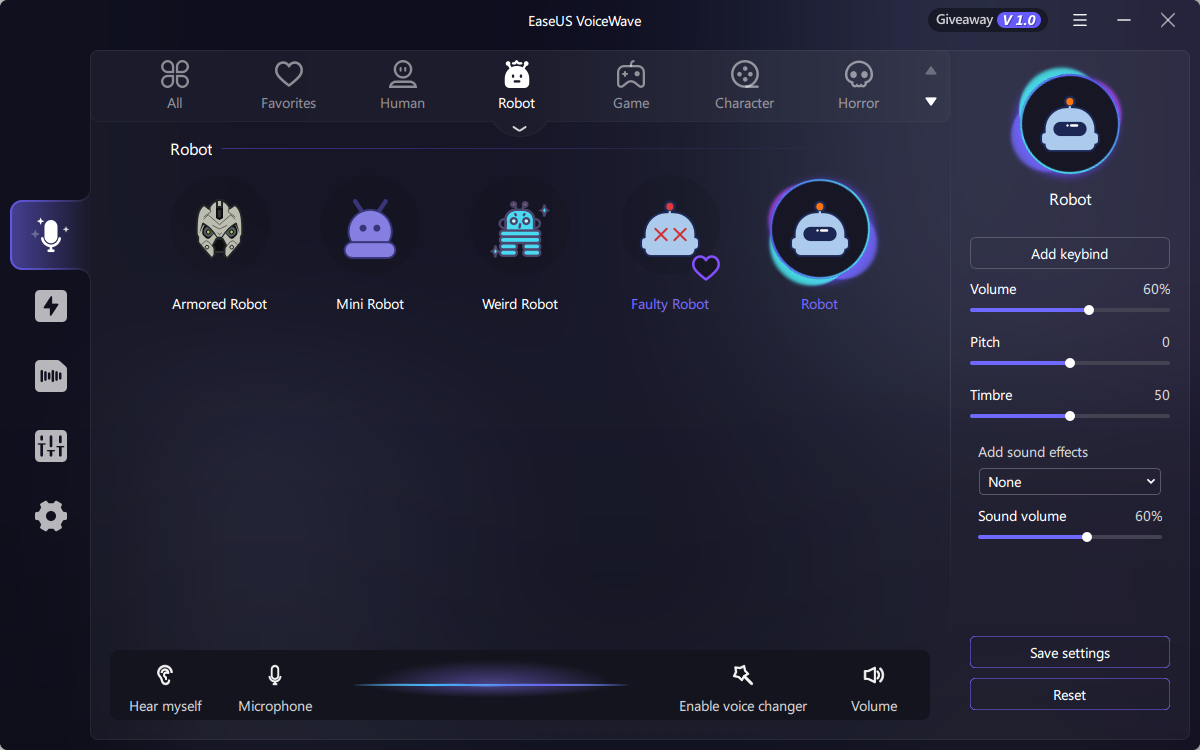Select the Armored Robot voice
The image size is (1200, 750).
(220, 229)
